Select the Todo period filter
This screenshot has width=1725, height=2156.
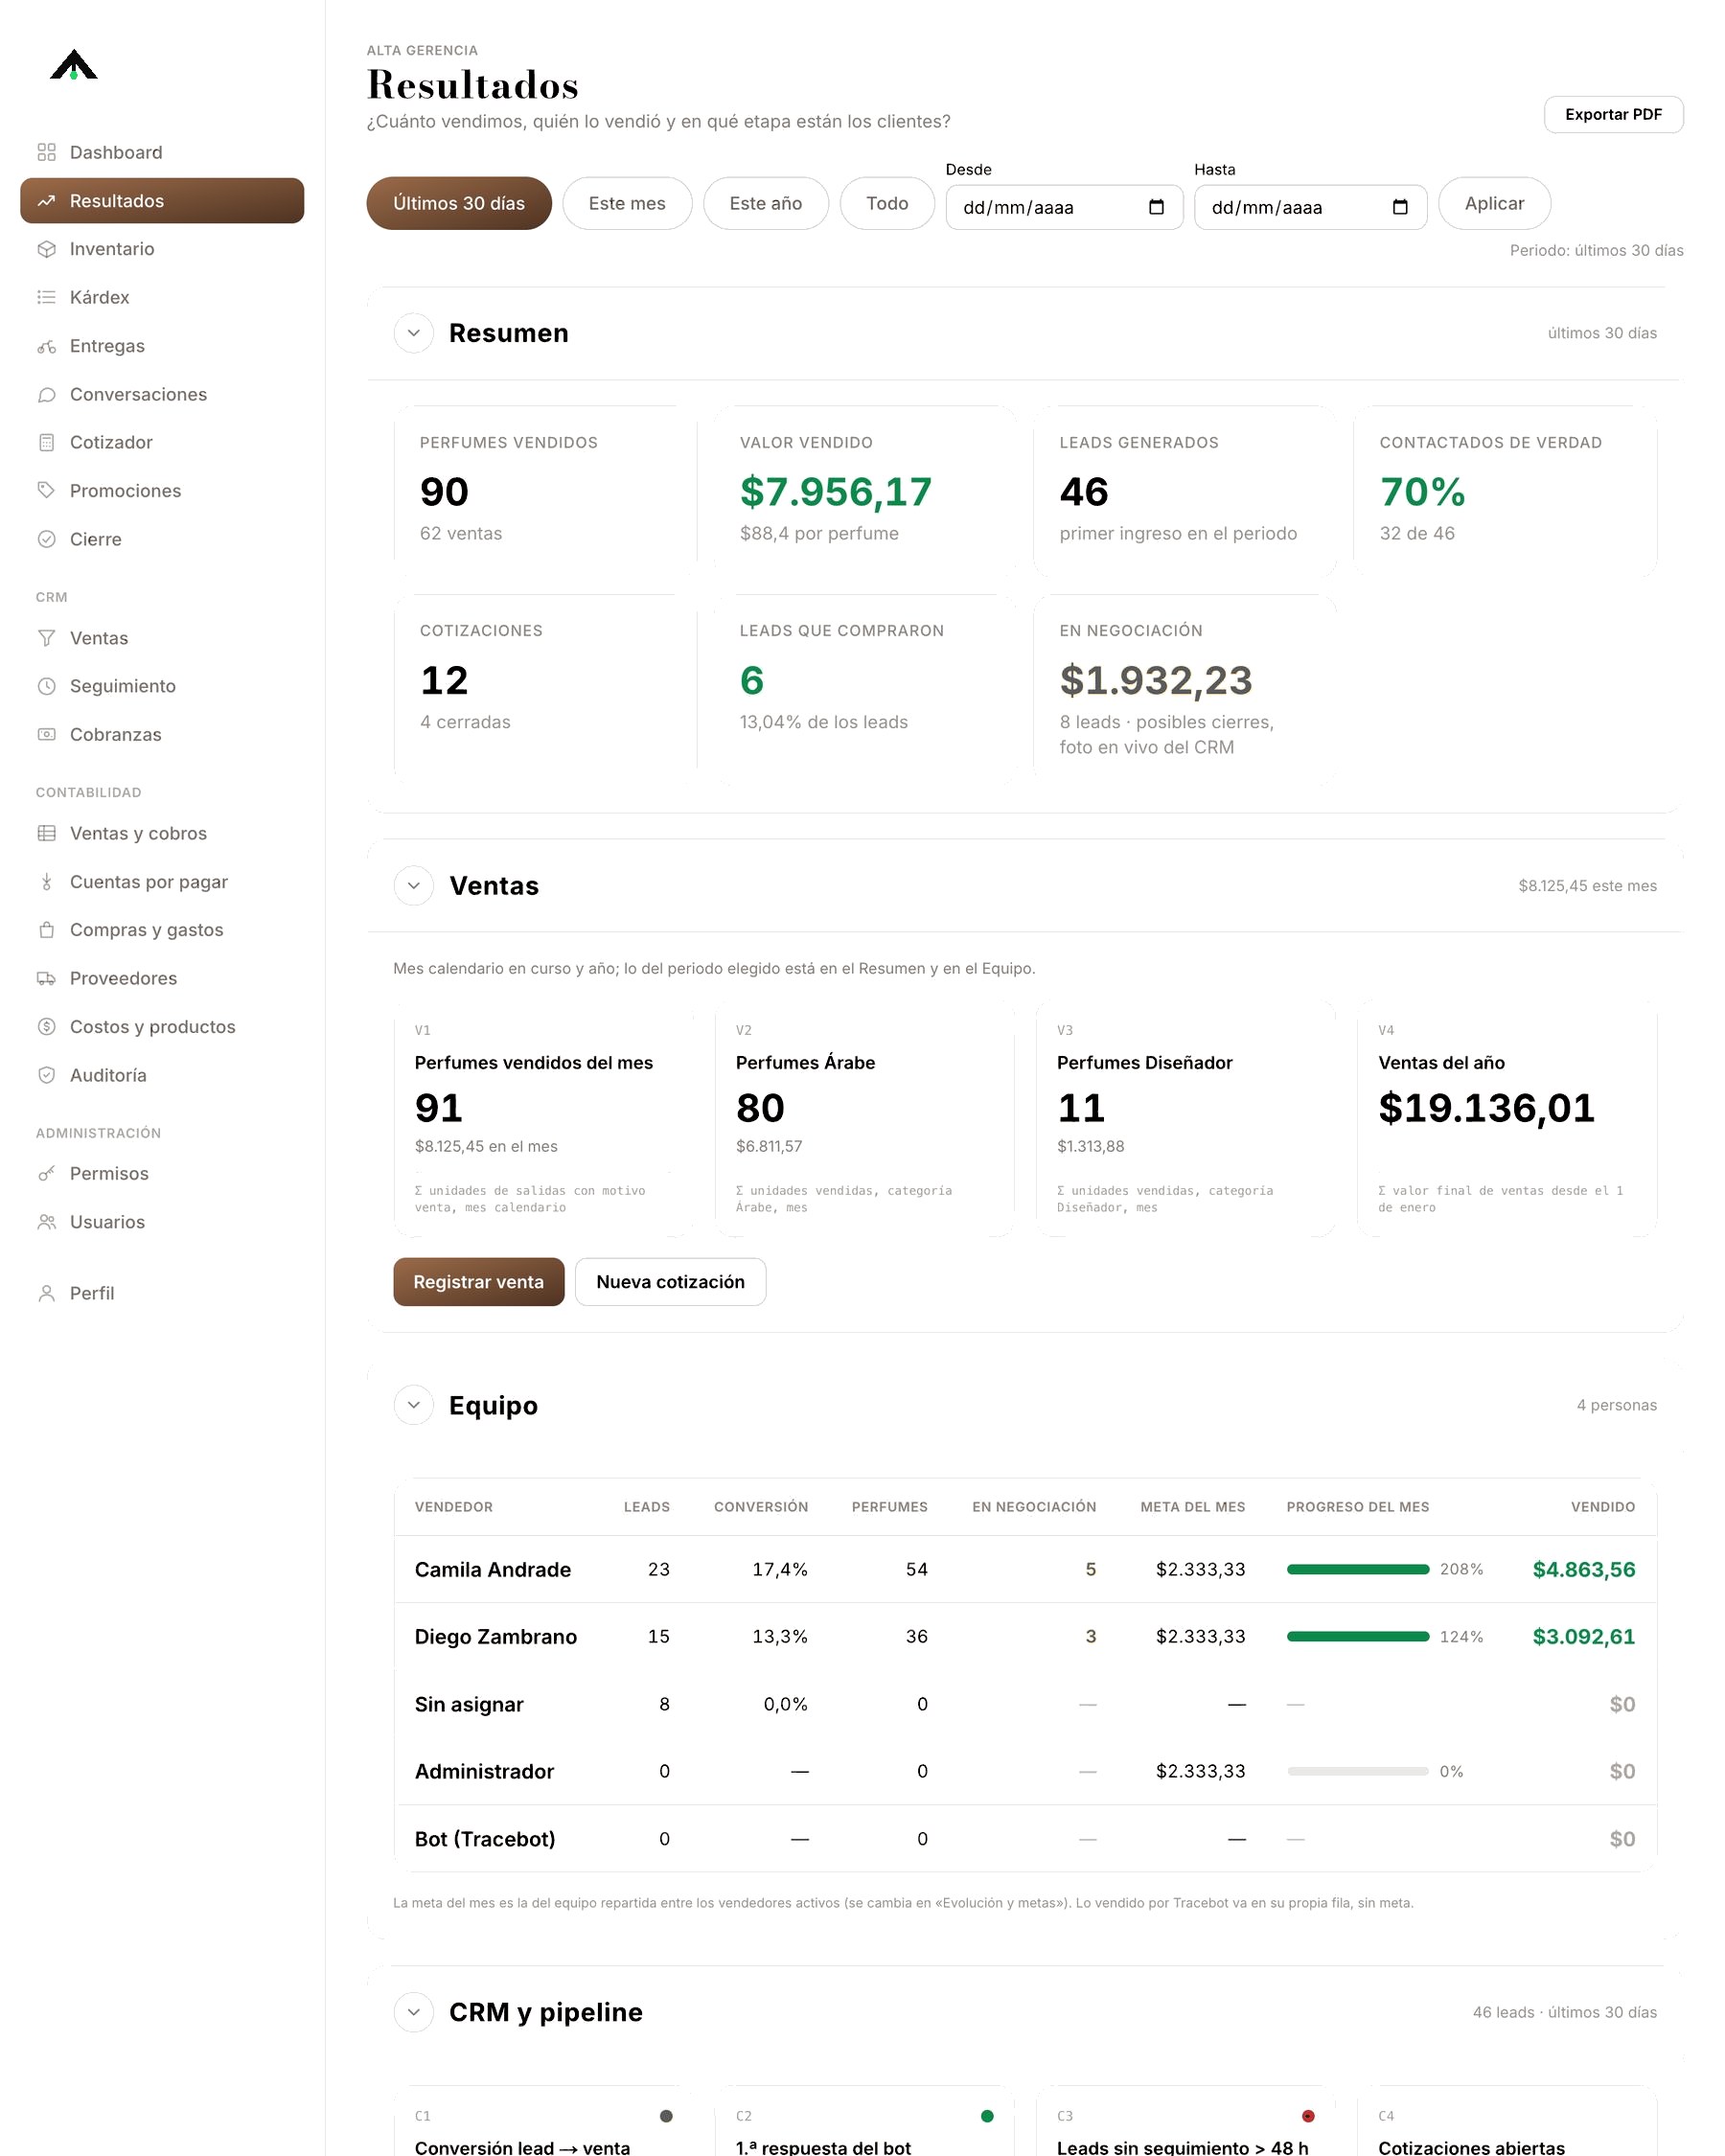tap(887, 203)
